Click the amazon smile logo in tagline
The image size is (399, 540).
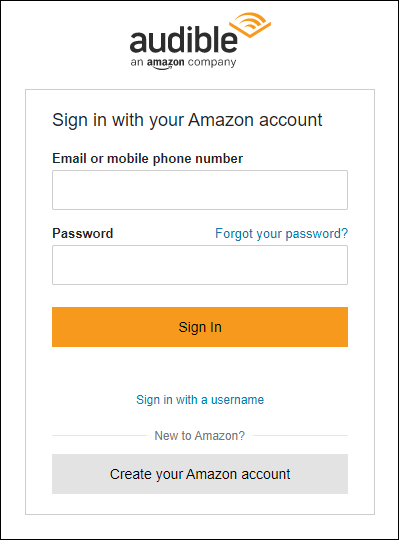(166, 63)
